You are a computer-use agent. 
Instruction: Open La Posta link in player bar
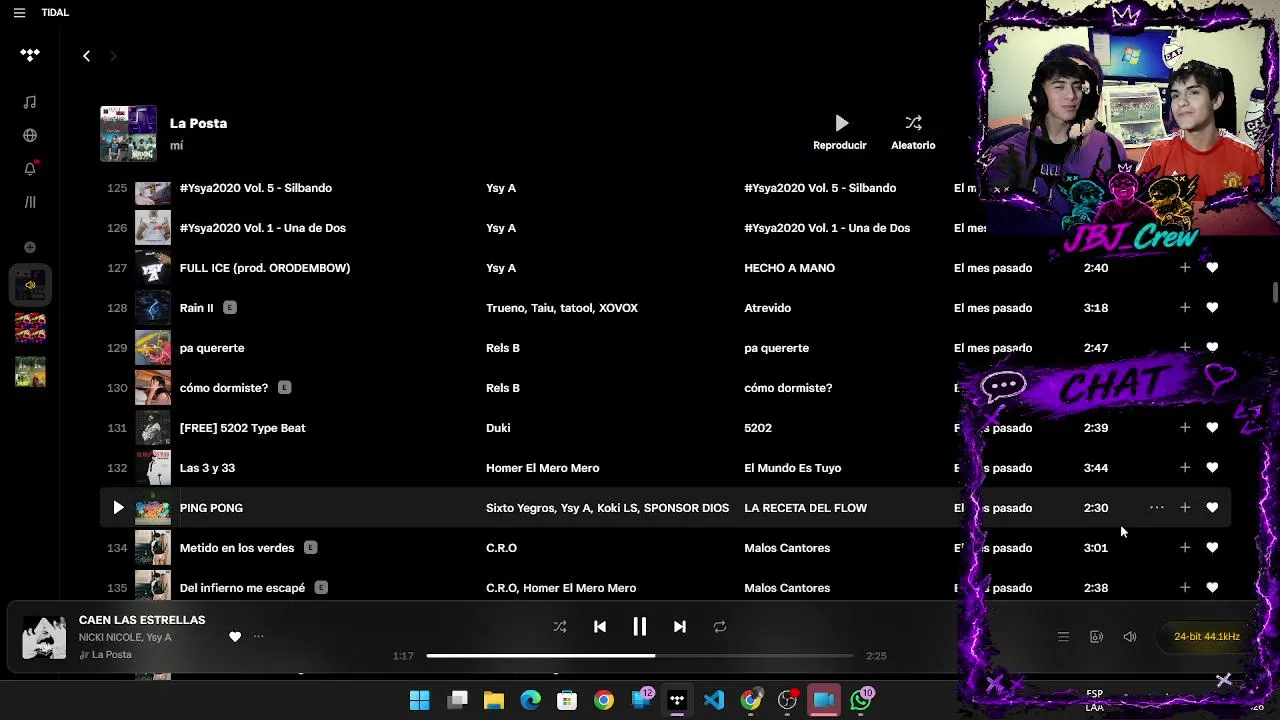click(111, 655)
